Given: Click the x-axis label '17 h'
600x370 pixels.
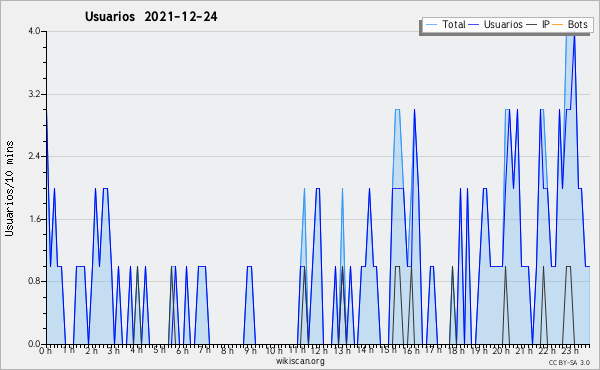Looking at the screenshot, I should tap(433, 351).
